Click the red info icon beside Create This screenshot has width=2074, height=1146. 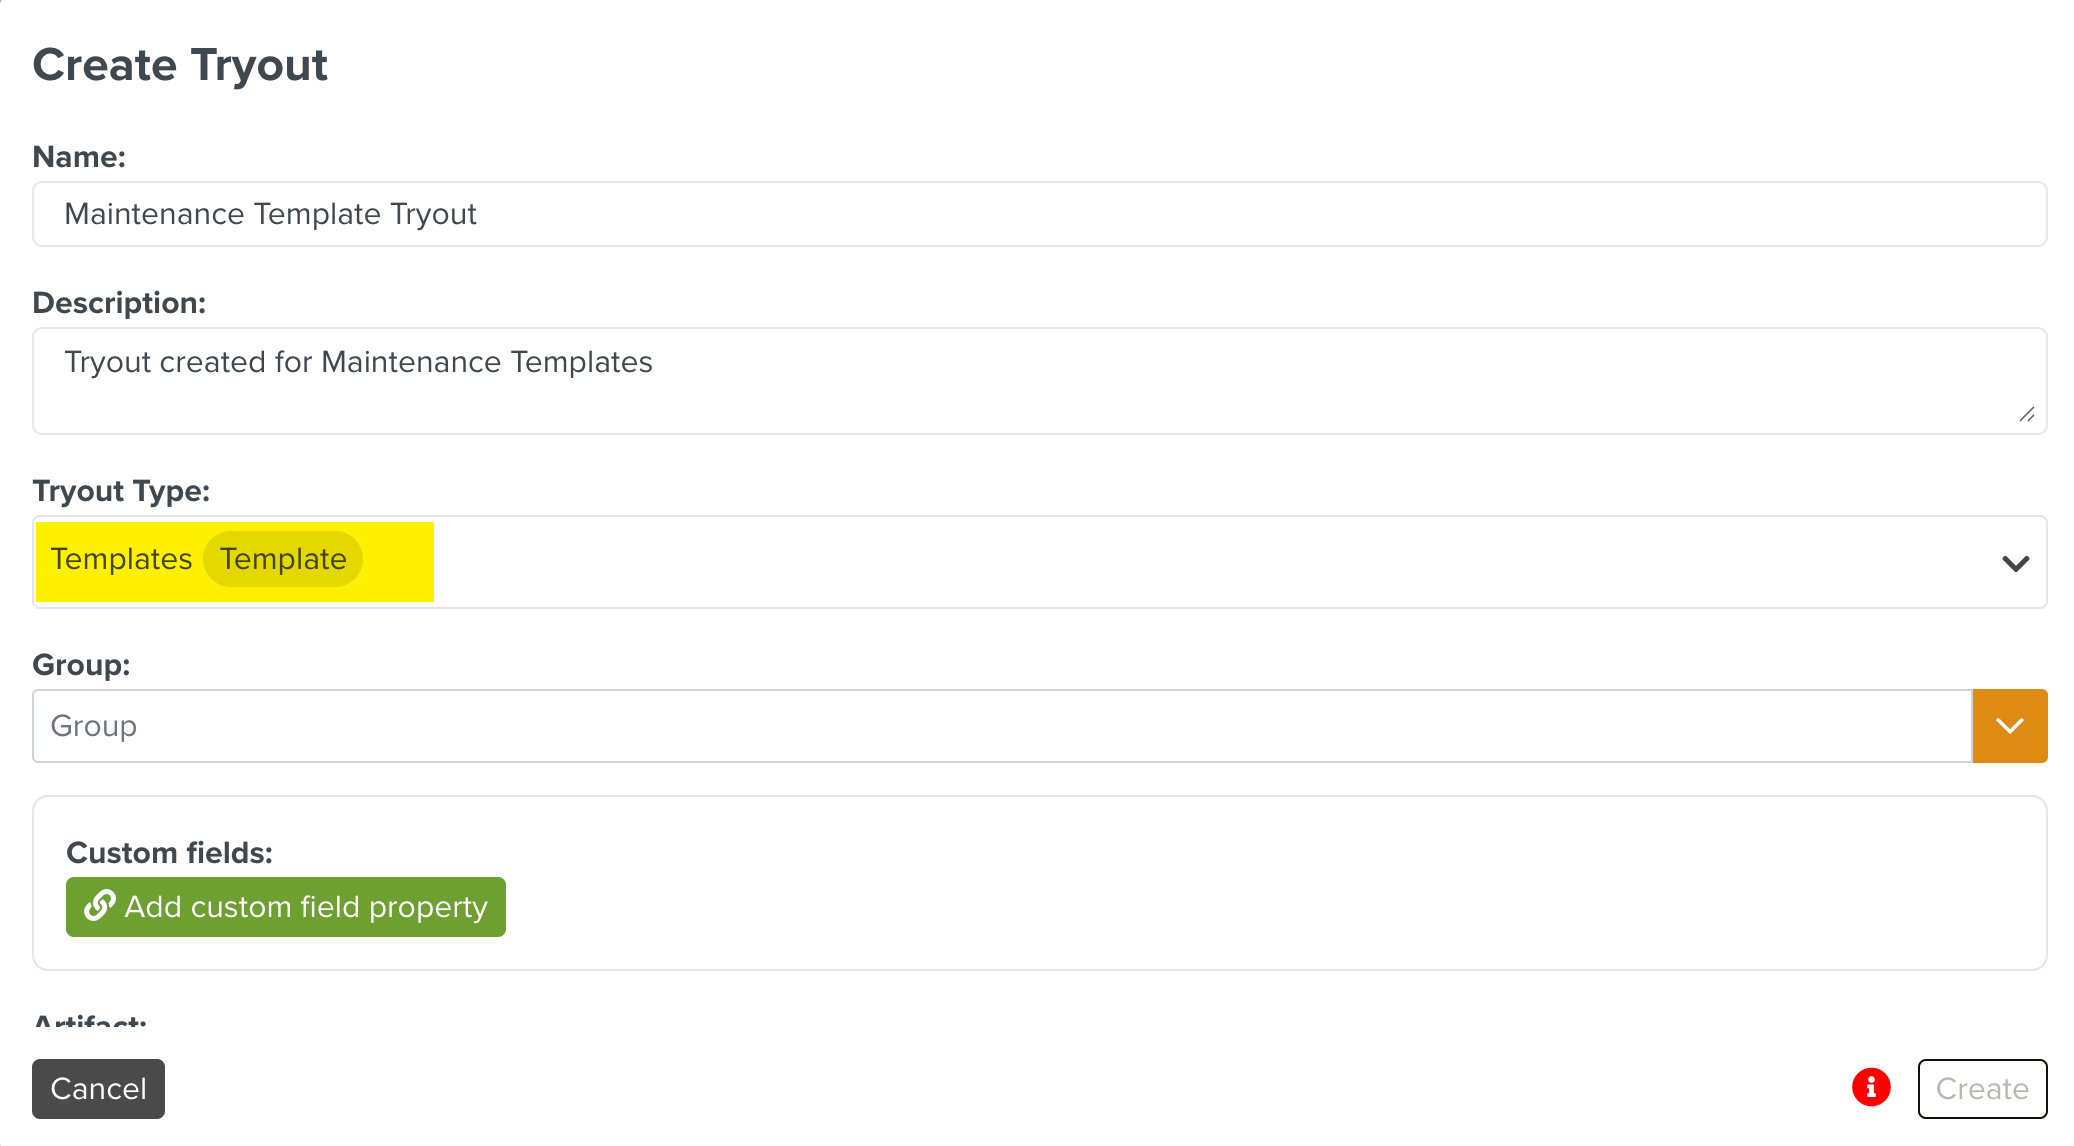(1870, 1087)
